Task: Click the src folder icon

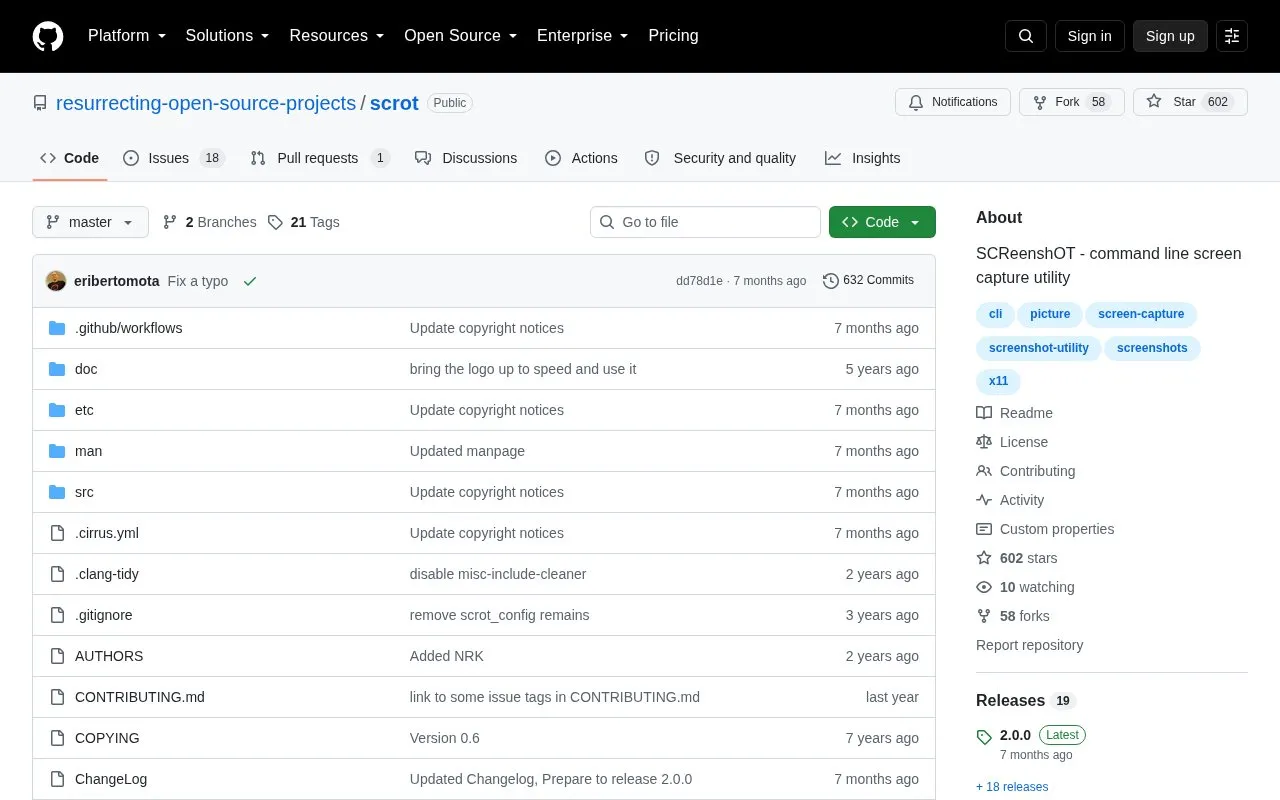Action: pyautogui.click(x=57, y=492)
